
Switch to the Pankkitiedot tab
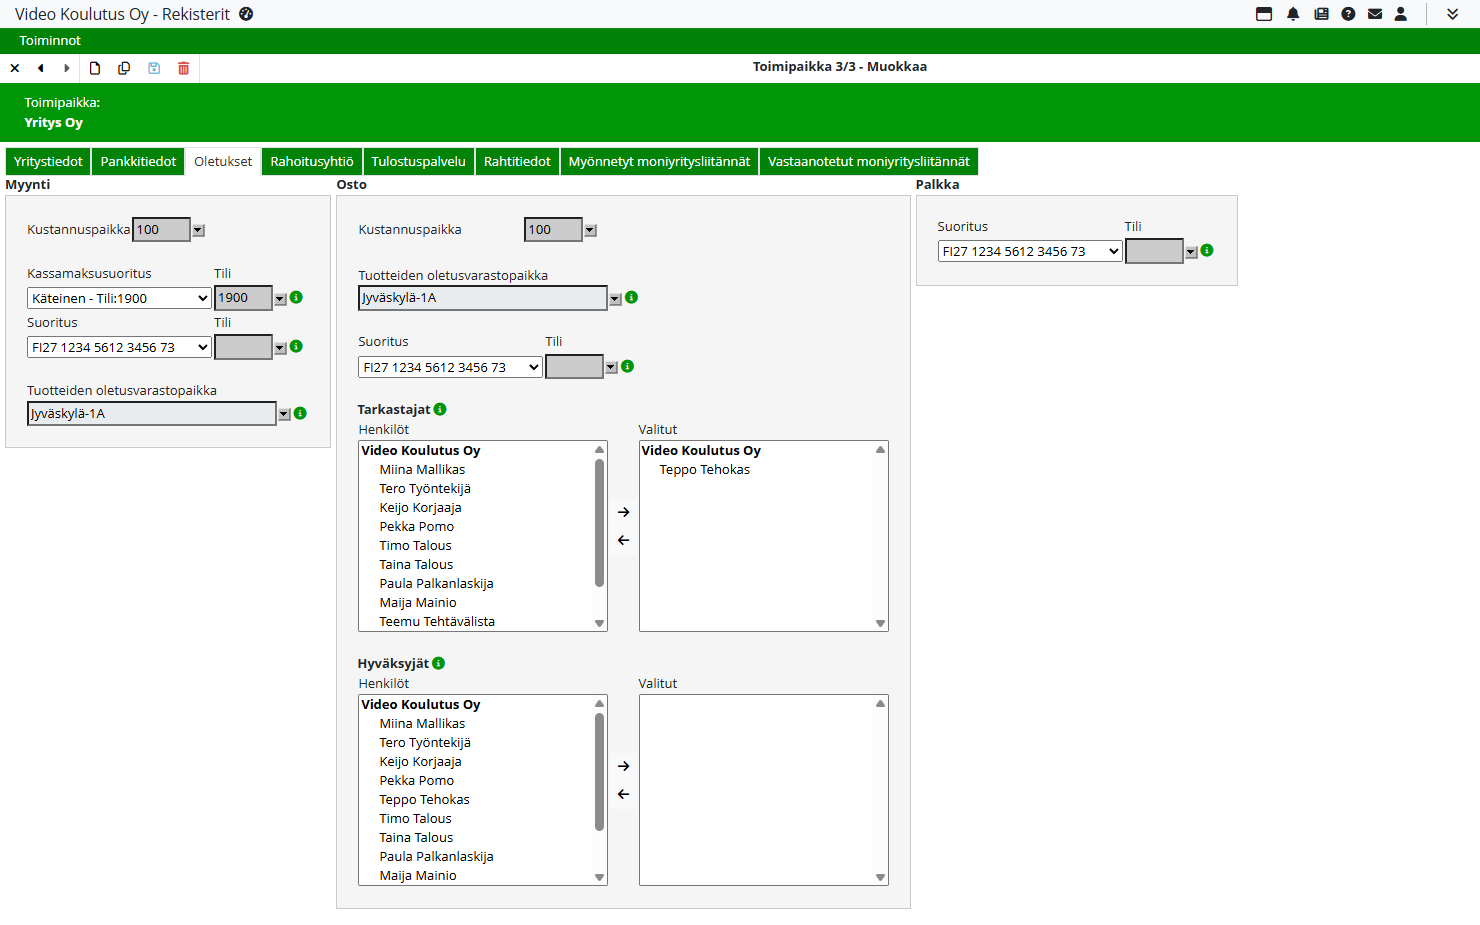click(138, 162)
